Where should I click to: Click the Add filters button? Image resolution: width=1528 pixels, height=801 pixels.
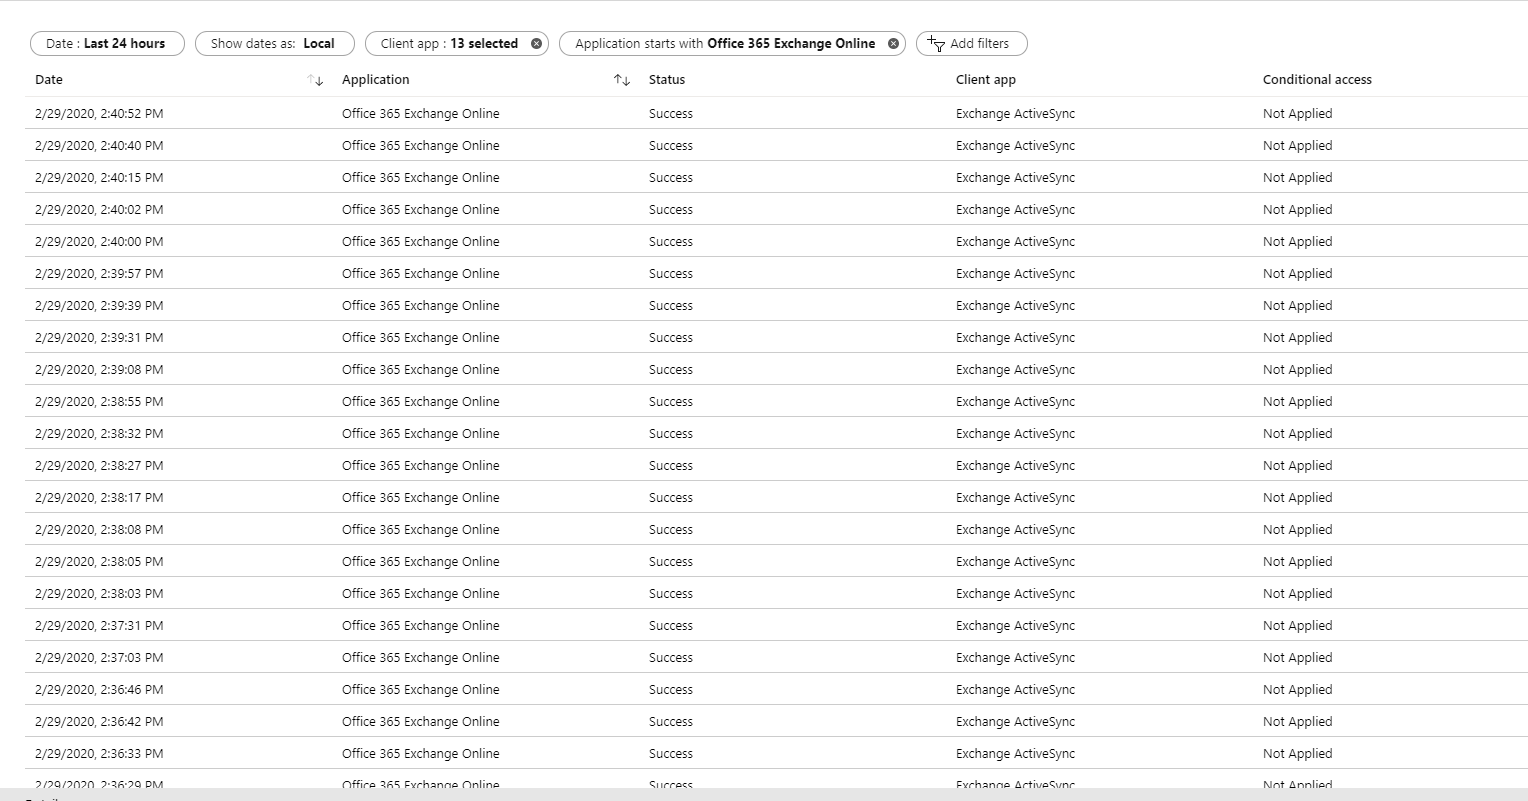click(972, 44)
